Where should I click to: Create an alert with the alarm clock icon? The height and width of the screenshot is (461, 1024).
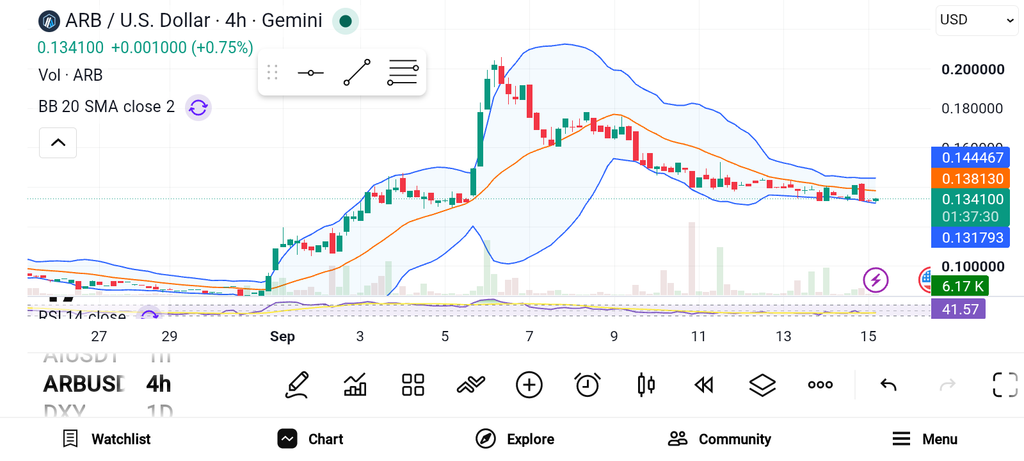(x=587, y=385)
